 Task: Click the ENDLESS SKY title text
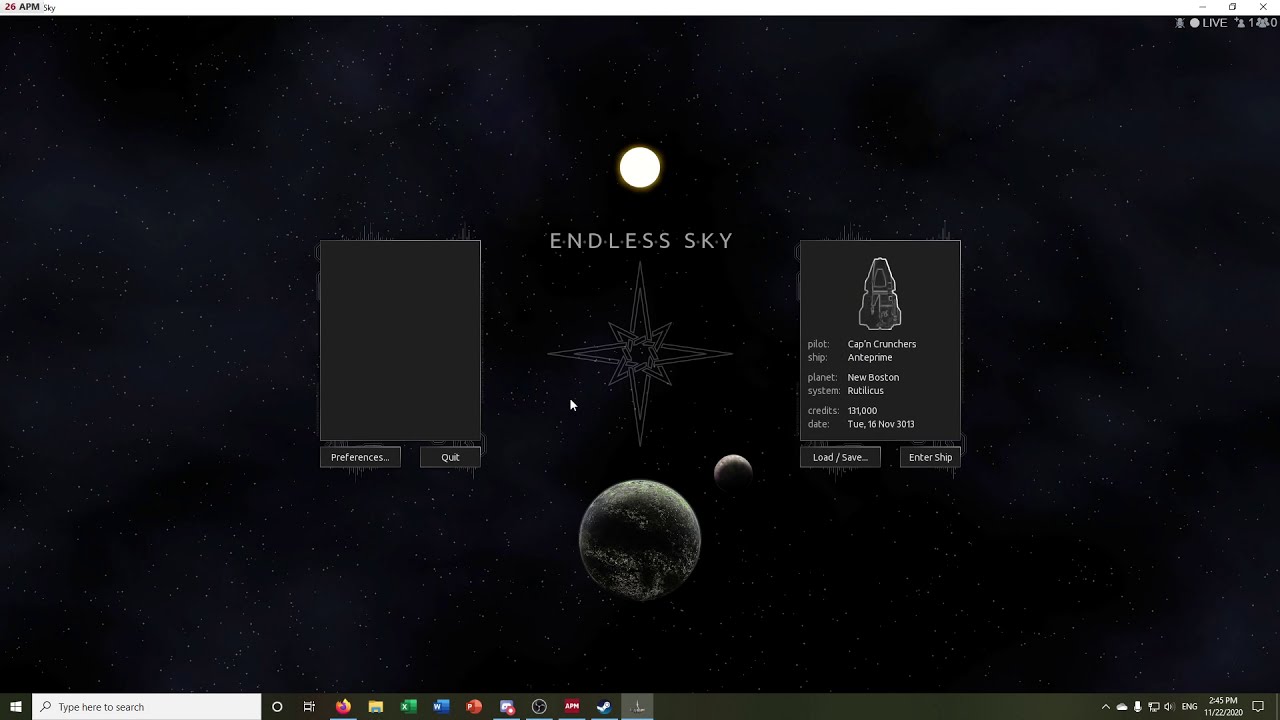pos(641,241)
